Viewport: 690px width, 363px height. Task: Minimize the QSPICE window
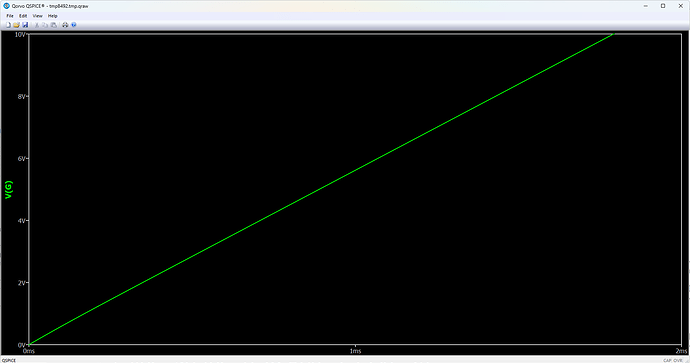pos(646,6)
